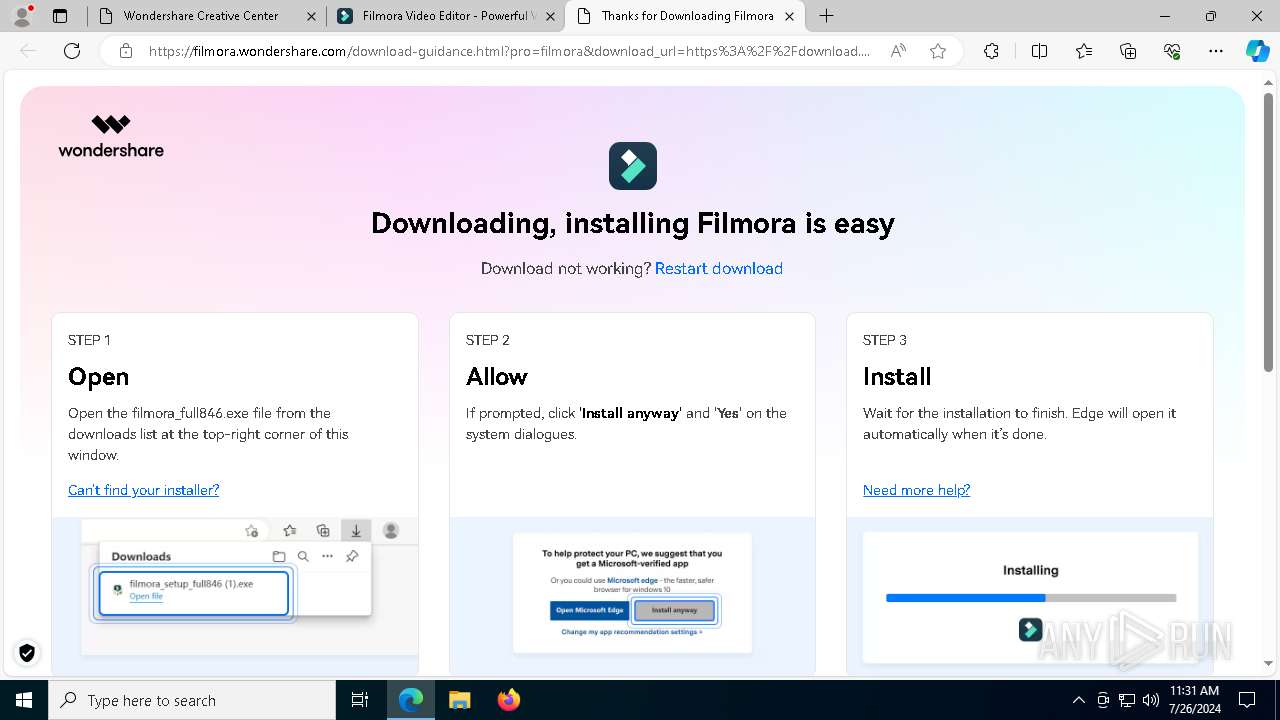Click the privacy shield badge
This screenshot has height=720, width=1280.
point(27,653)
